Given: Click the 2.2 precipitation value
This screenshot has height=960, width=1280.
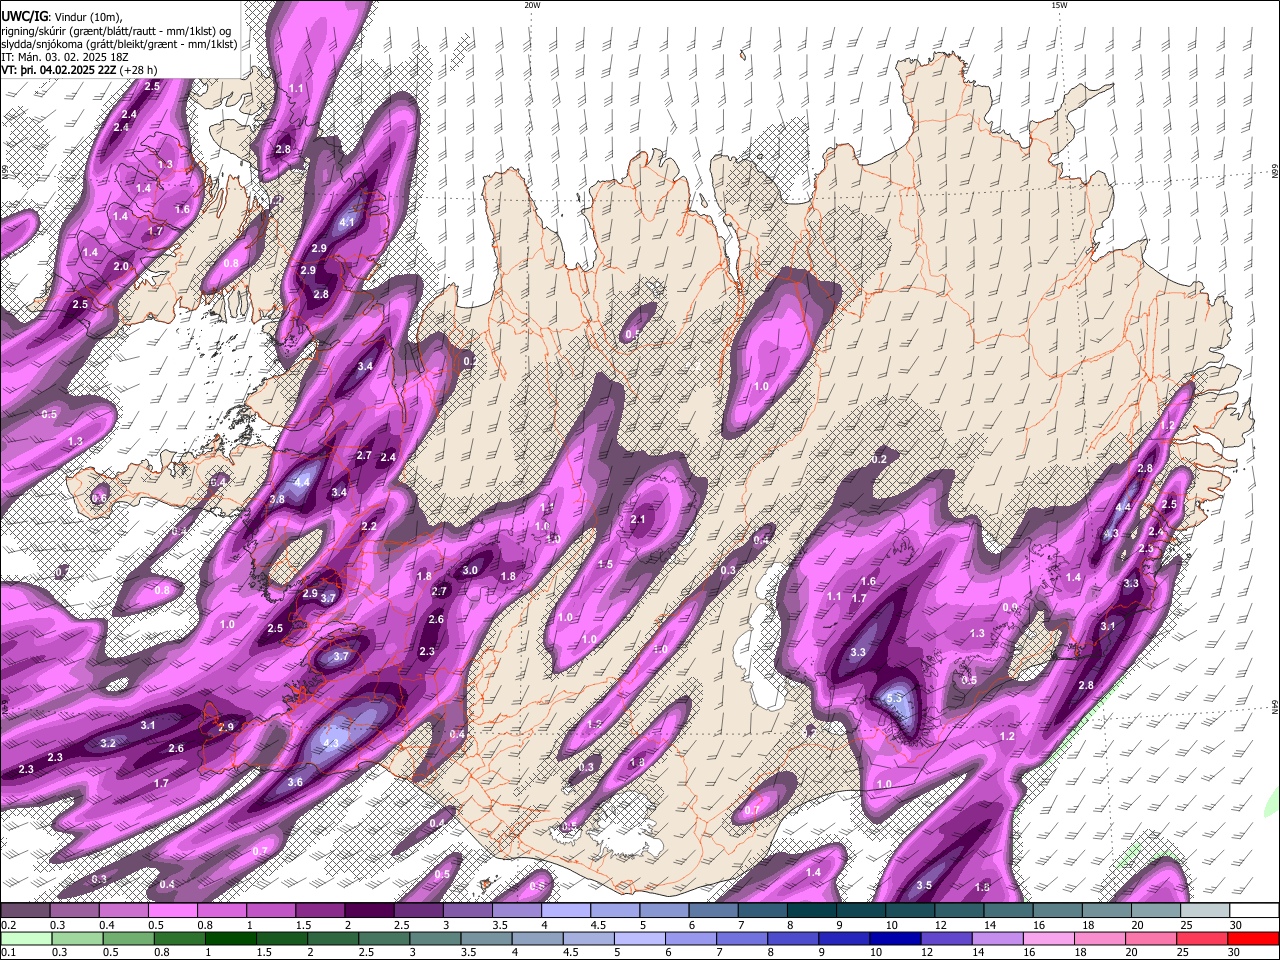Looking at the screenshot, I should pyautogui.click(x=369, y=526).
